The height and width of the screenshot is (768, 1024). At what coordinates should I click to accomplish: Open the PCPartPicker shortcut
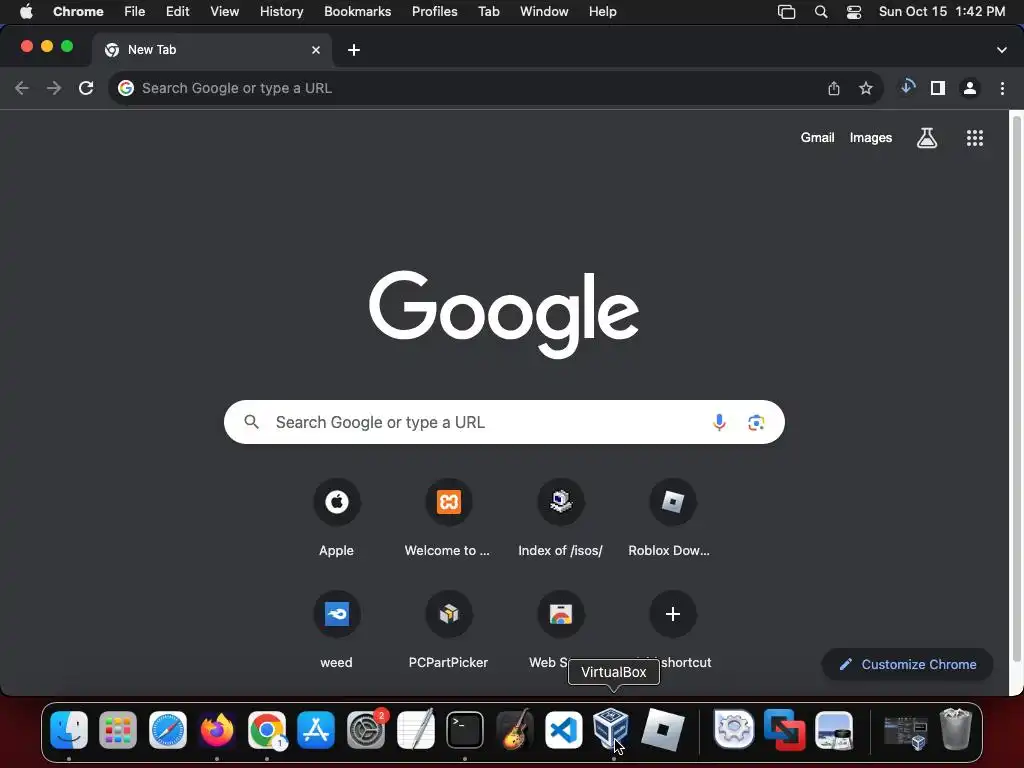(x=448, y=630)
